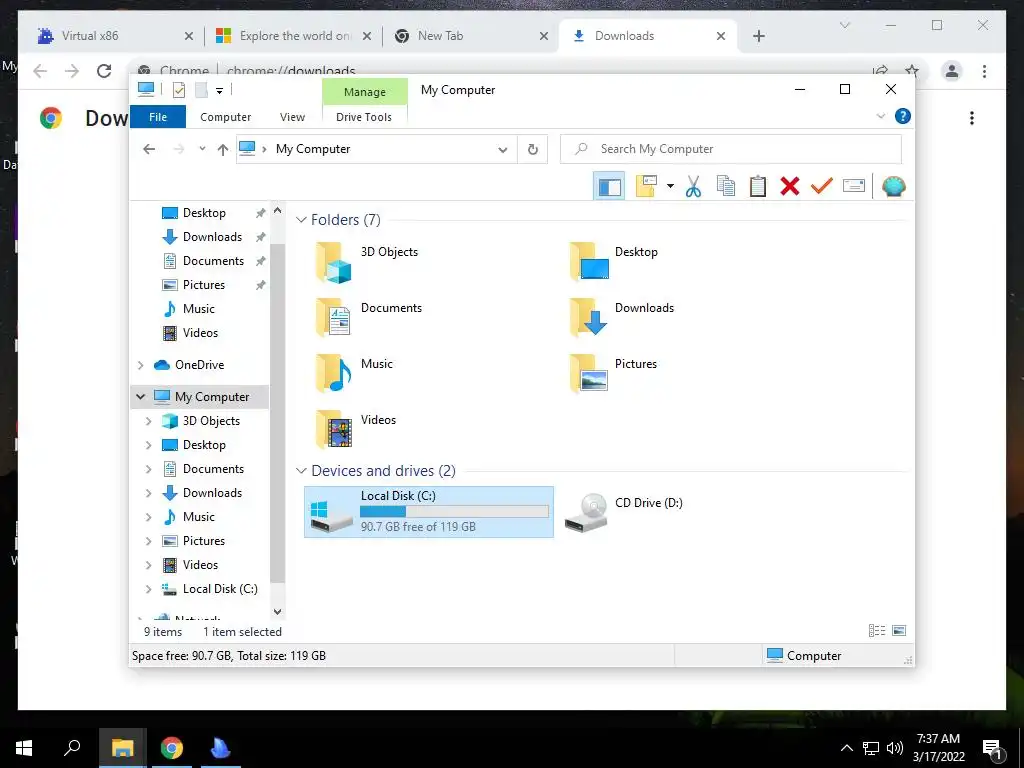Click the Paste clipboard toolbar icon
The image size is (1024, 768).
(758, 187)
